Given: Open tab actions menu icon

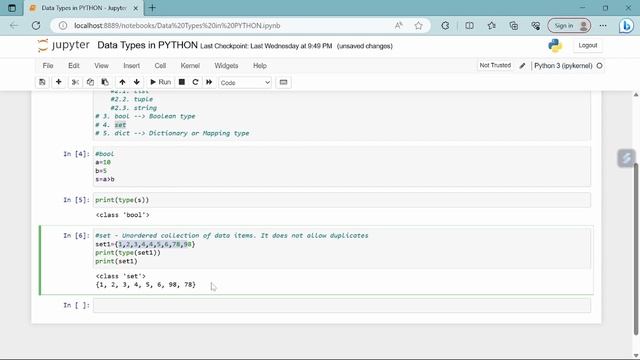Looking at the screenshot, I should [x=12, y=8].
